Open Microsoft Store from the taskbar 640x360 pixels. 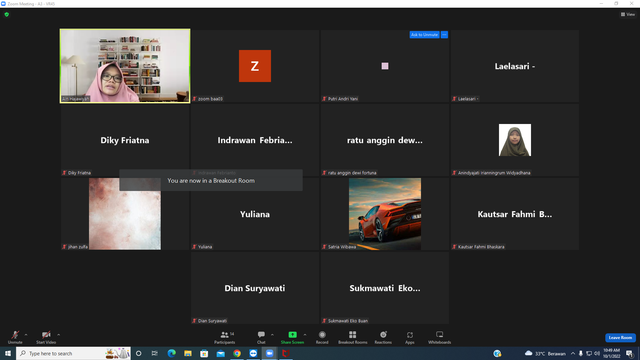(x=204, y=353)
